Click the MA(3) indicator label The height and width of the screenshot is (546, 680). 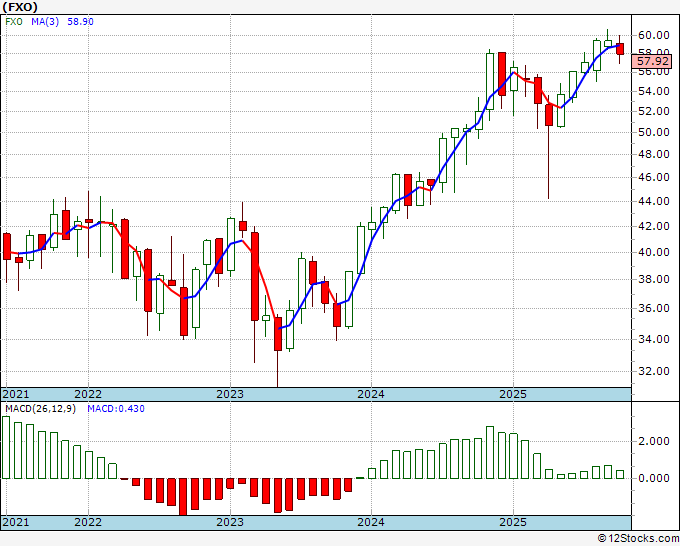tap(45, 22)
